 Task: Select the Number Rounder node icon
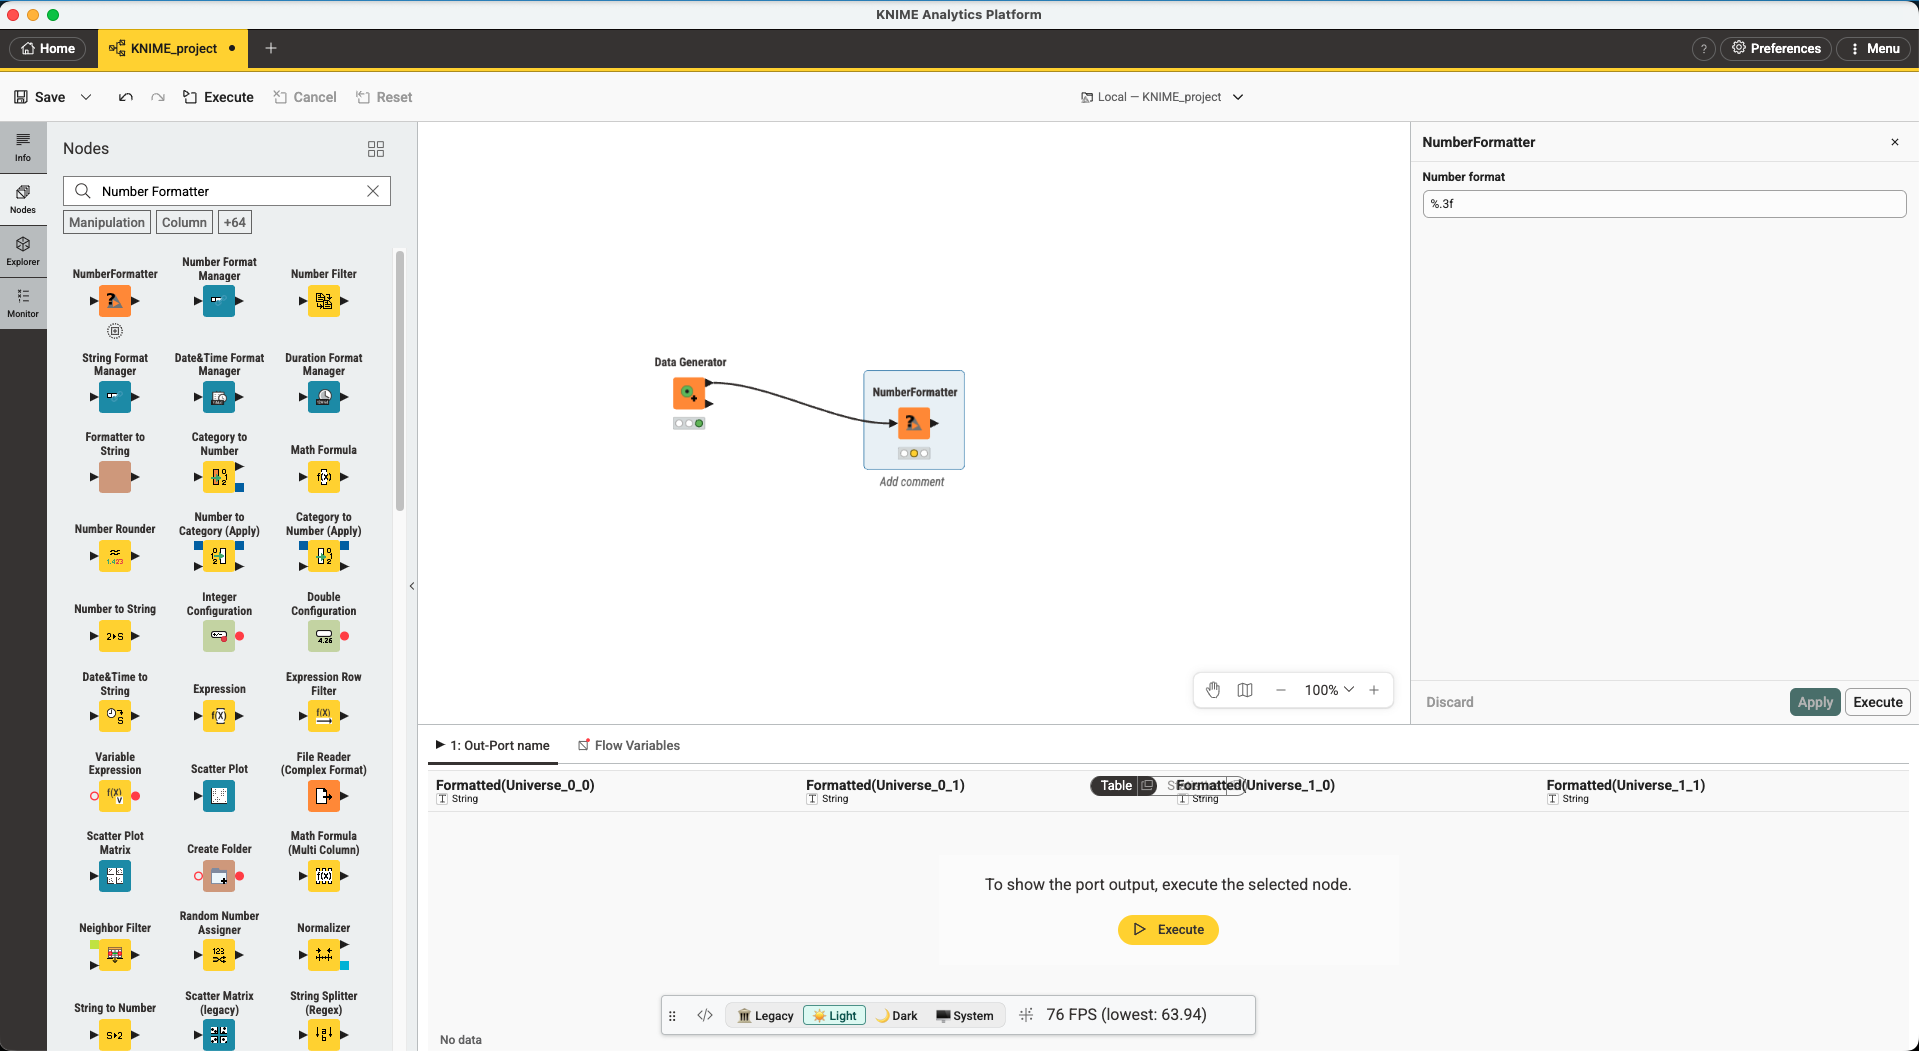pyautogui.click(x=115, y=556)
